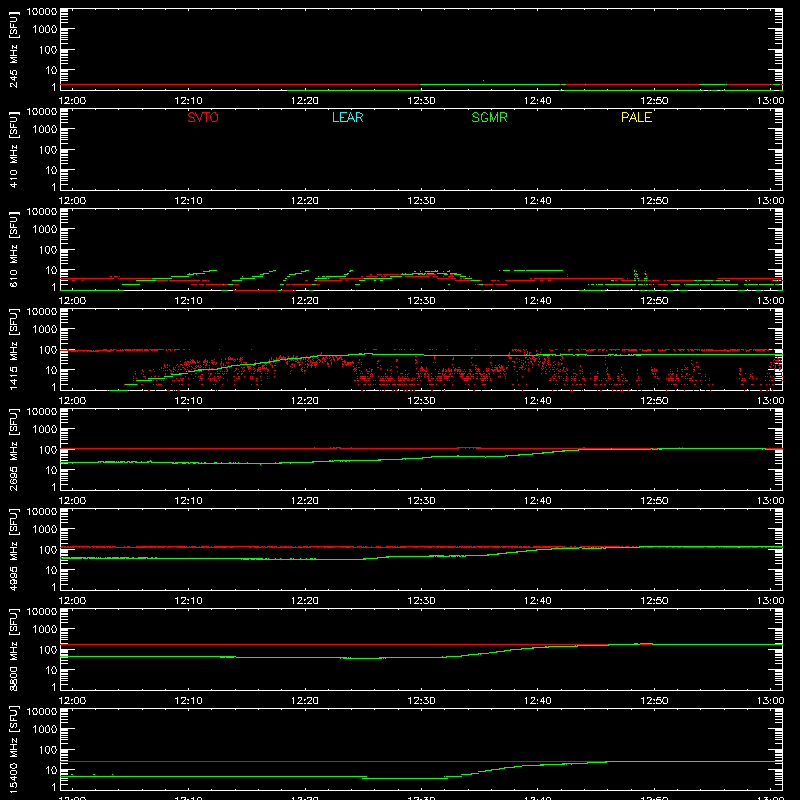800x800 pixels.
Task: Click 12:10 time label under 410 MHz panel
Action: click(188, 201)
